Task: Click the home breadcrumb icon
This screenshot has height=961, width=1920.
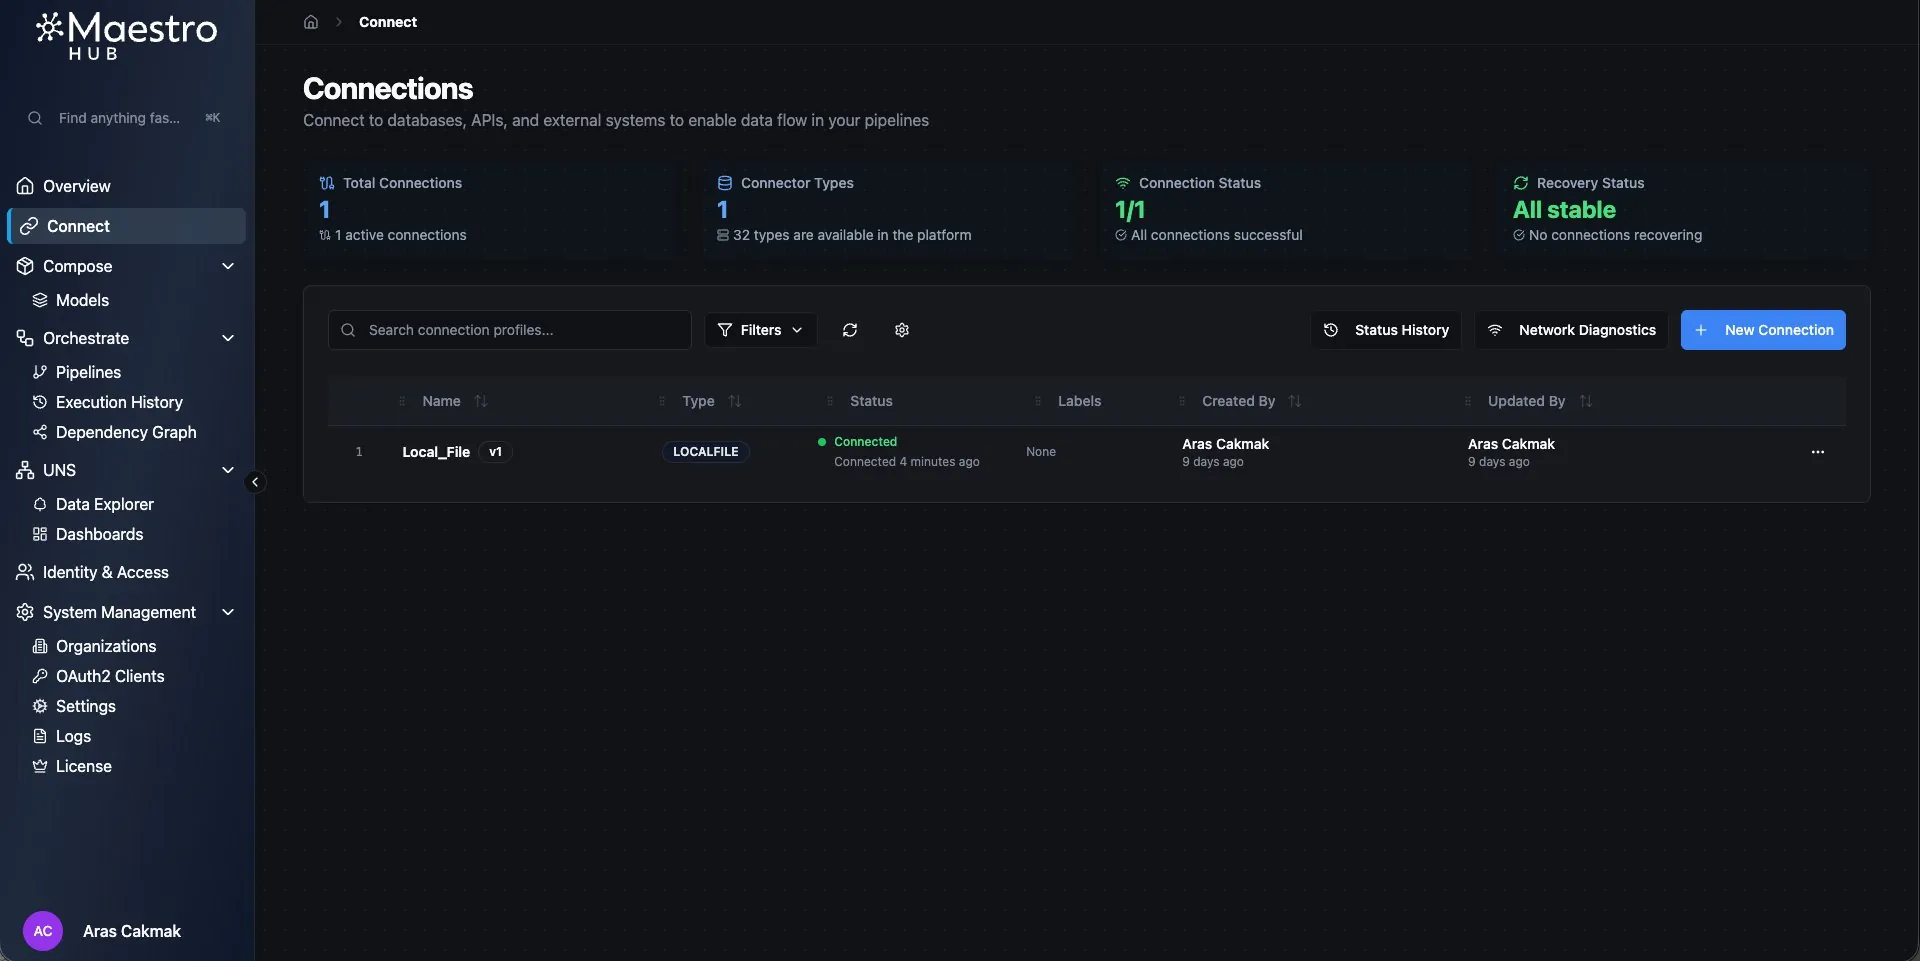Action: [311, 22]
